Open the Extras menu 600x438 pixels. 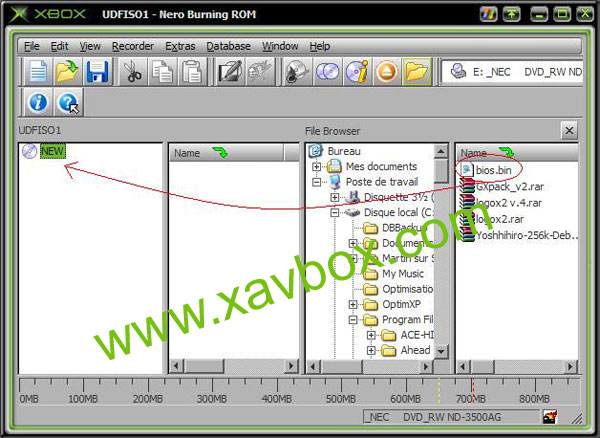point(180,46)
